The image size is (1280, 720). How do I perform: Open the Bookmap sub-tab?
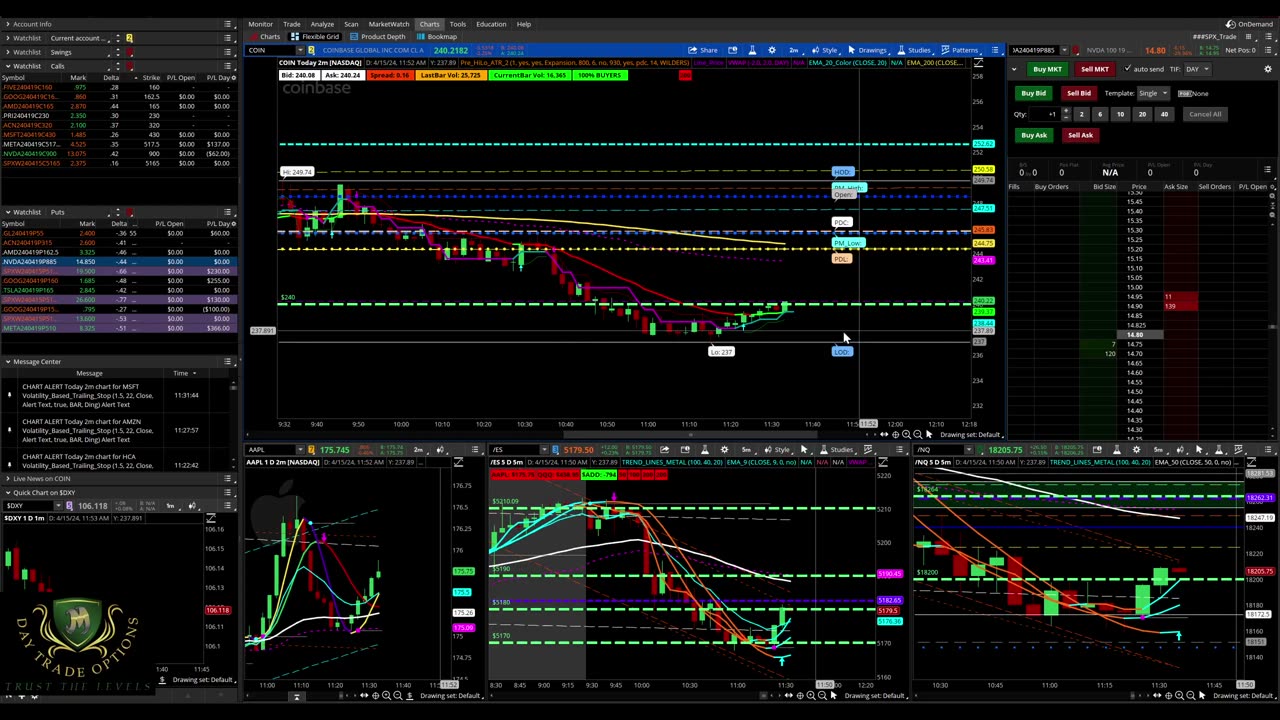click(x=438, y=37)
